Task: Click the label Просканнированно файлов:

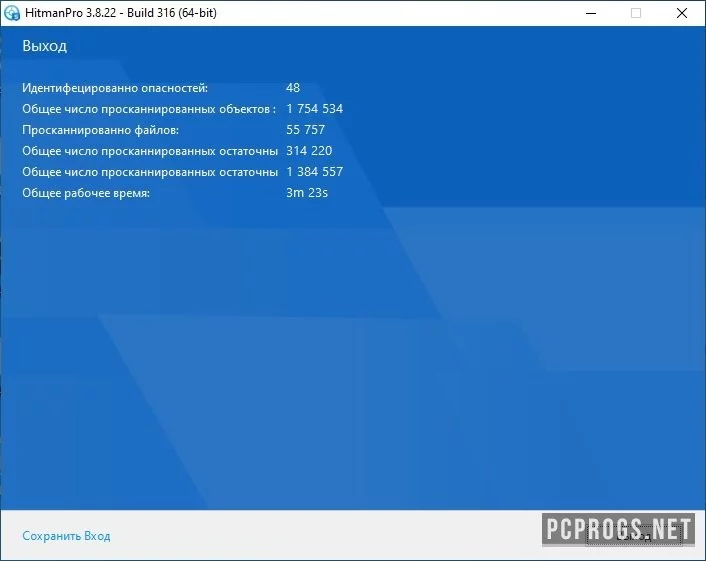Action: pyautogui.click(x=100, y=130)
